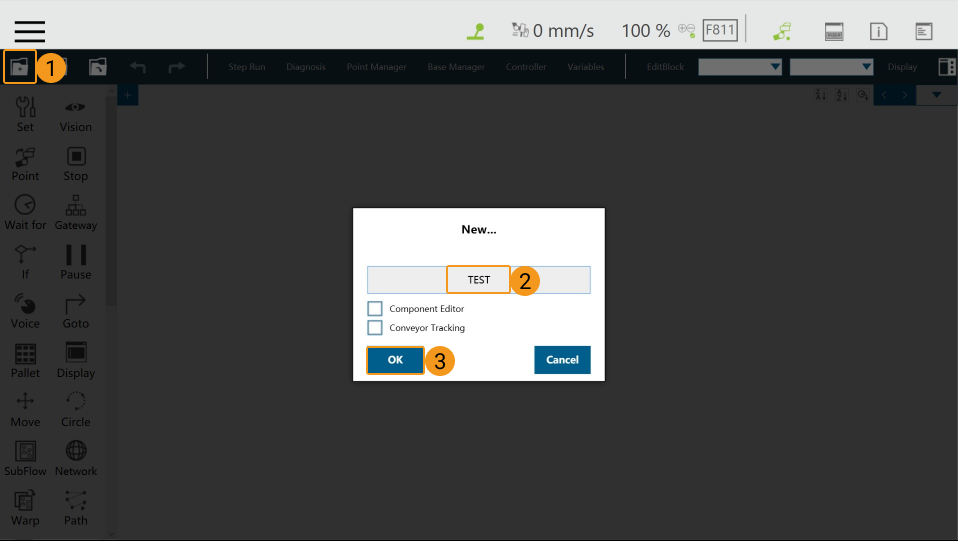Go to previous tab with left chevron

tap(884, 95)
